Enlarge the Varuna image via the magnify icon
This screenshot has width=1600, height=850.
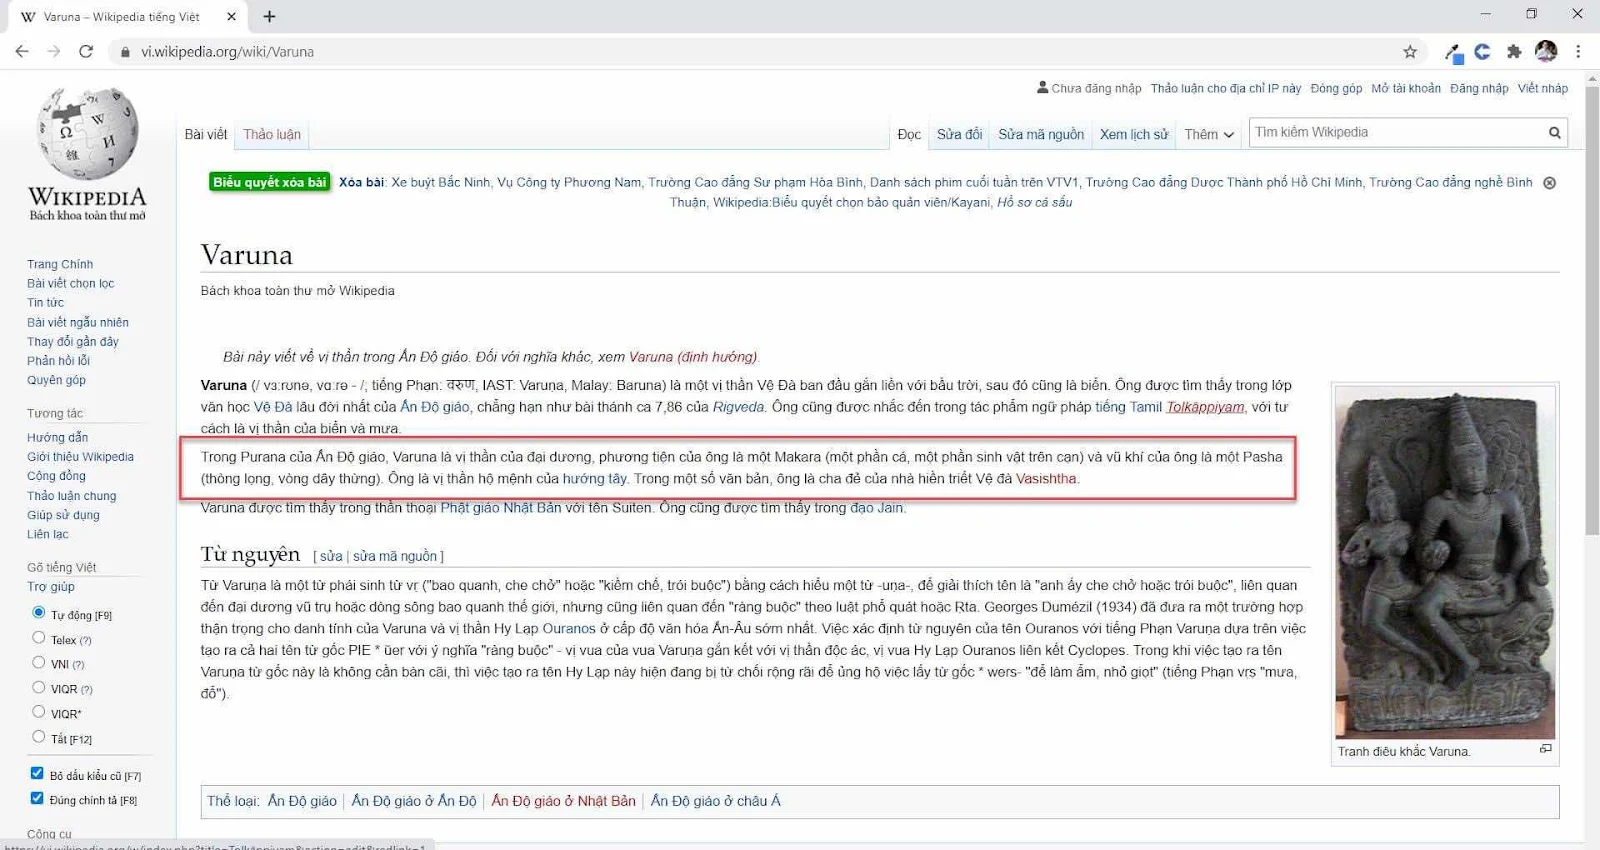tap(1545, 749)
